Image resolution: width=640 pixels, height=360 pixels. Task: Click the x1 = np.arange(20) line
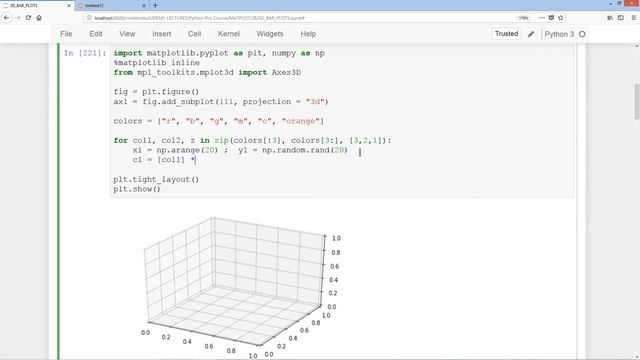point(240,150)
